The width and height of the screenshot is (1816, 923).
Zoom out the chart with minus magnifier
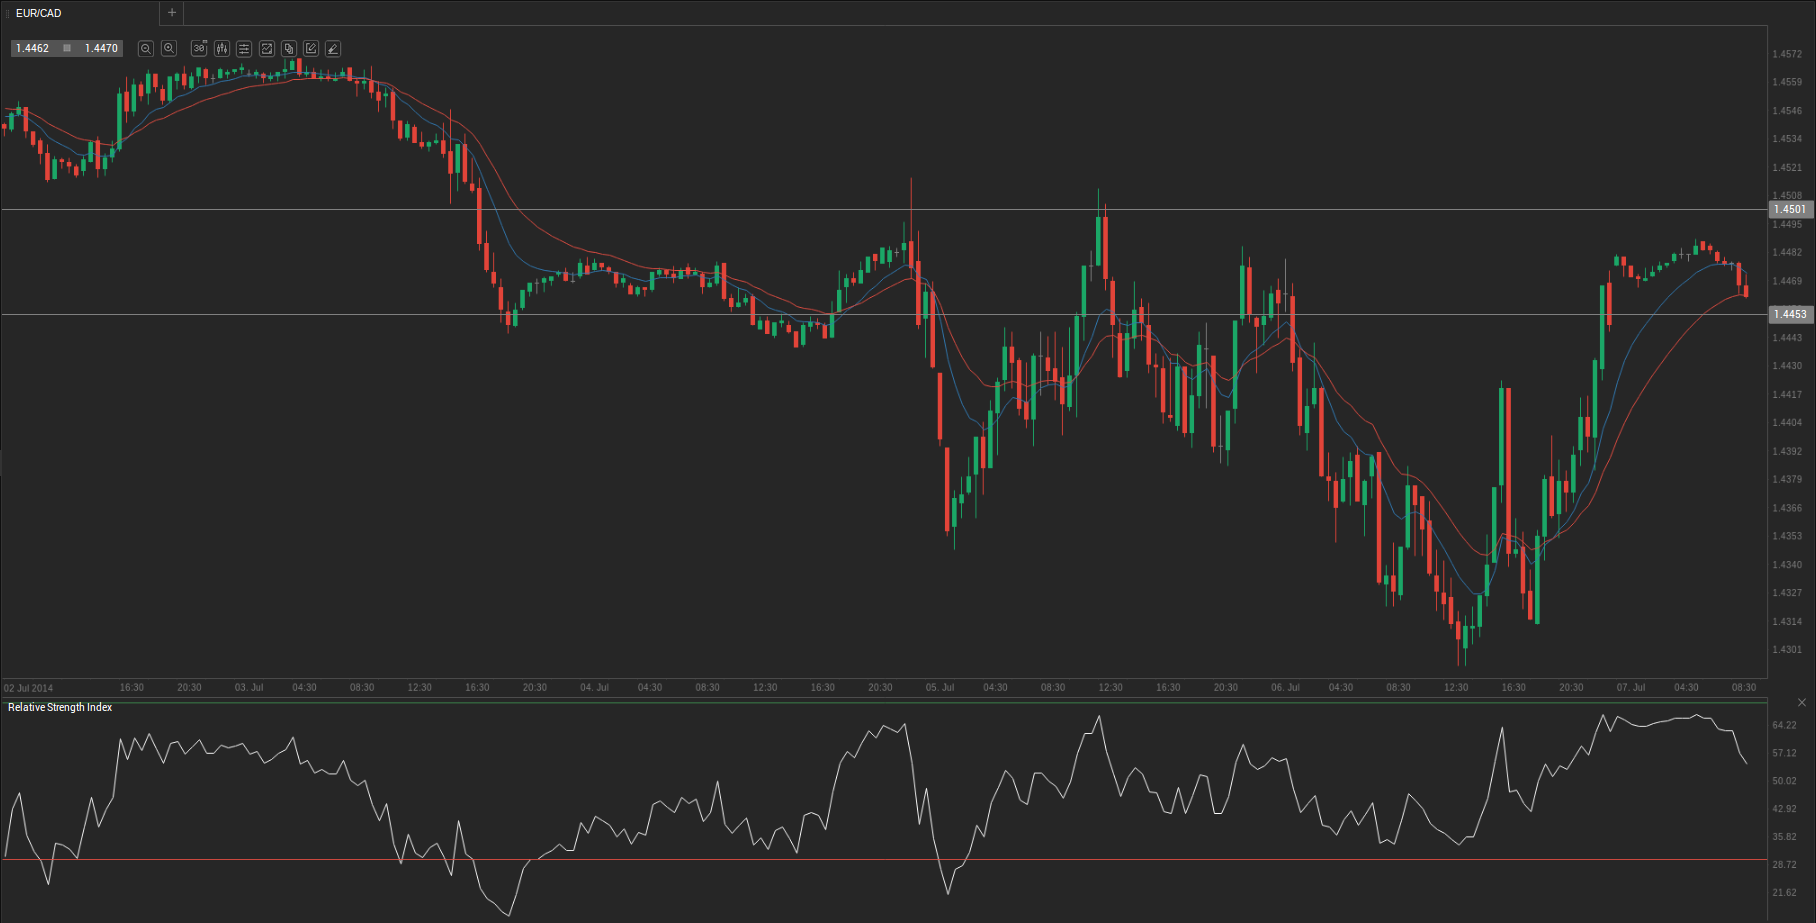[x=145, y=48]
